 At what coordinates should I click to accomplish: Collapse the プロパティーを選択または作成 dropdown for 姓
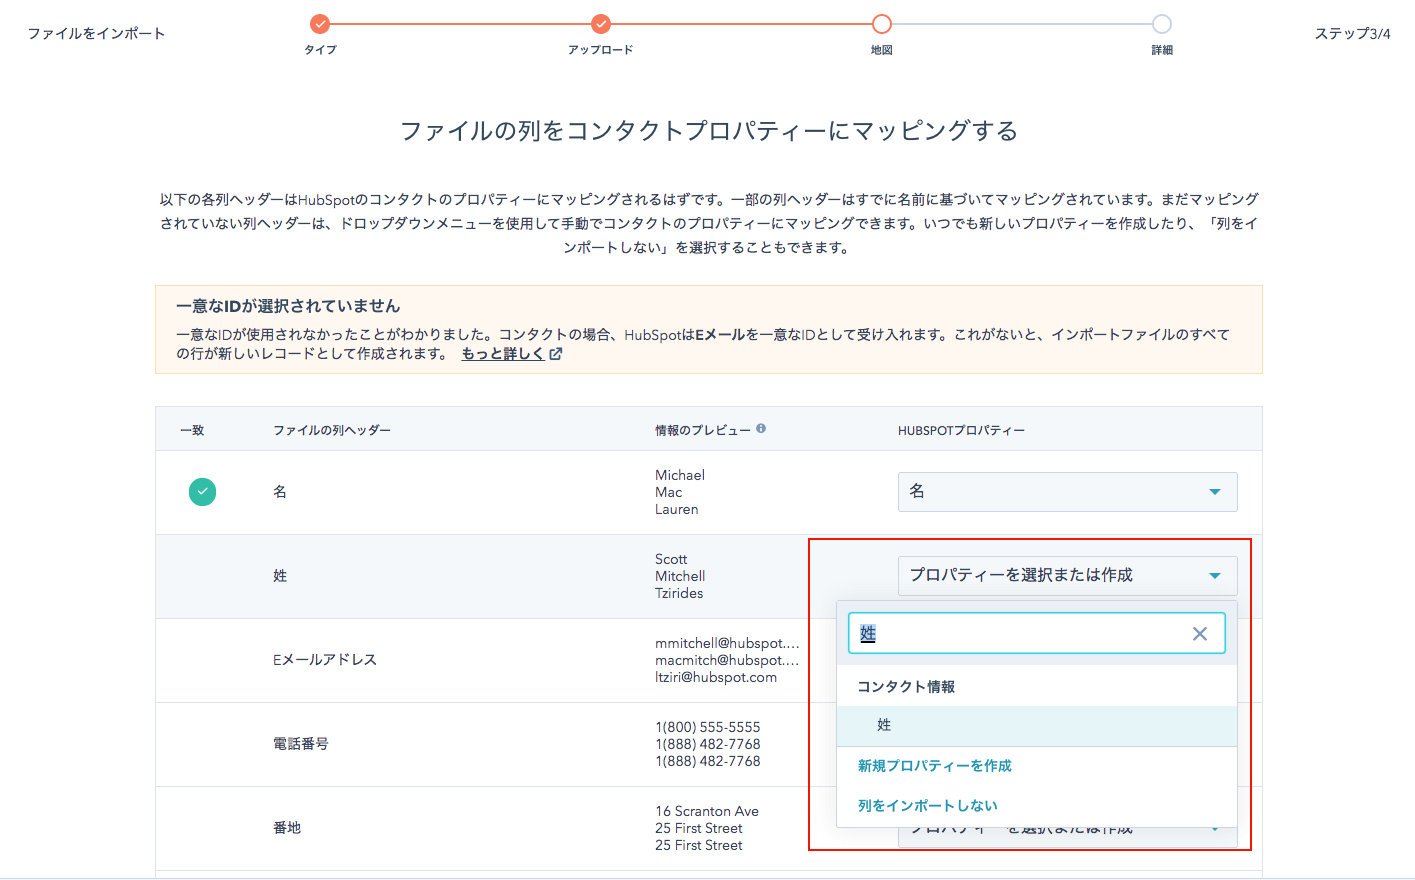[x=1067, y=576]
